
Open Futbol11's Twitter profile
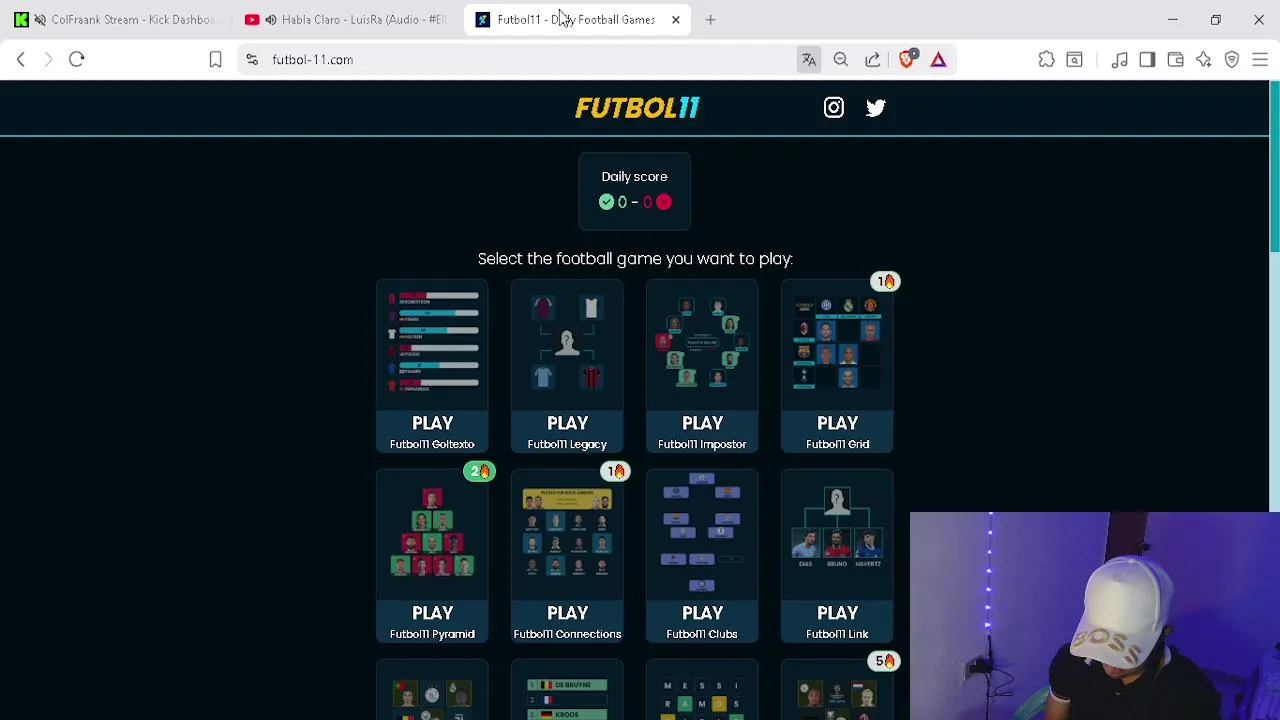coord(876,108)
